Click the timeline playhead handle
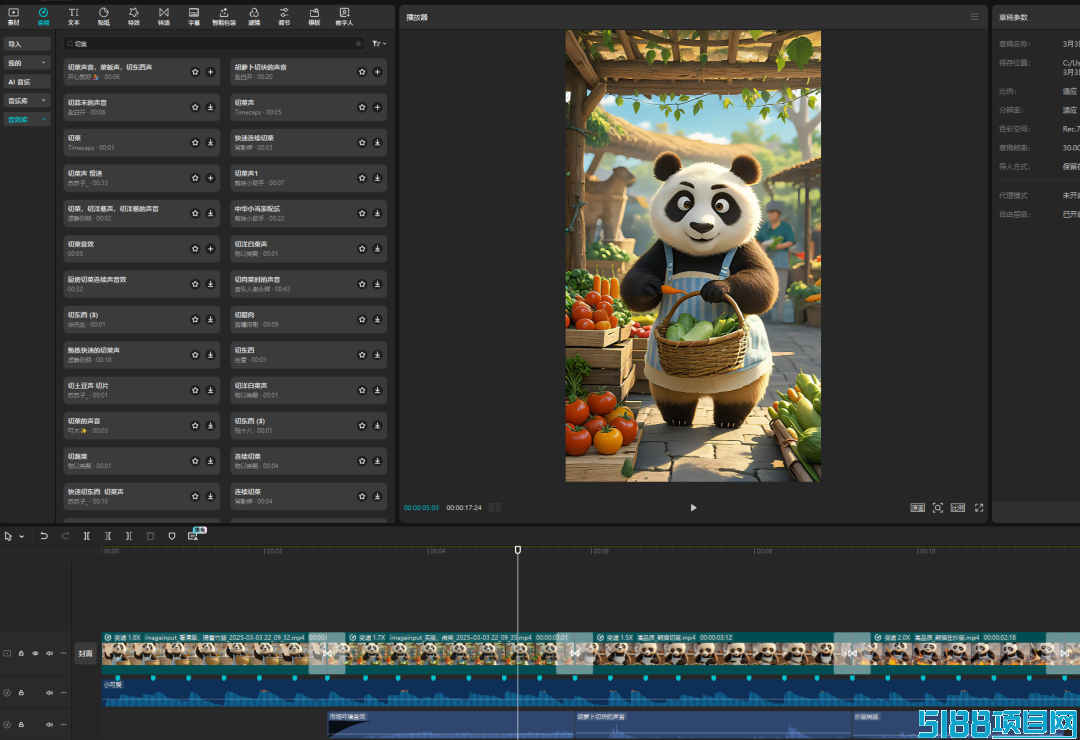The image size is (1080, 740). click(x=518, y=550)
